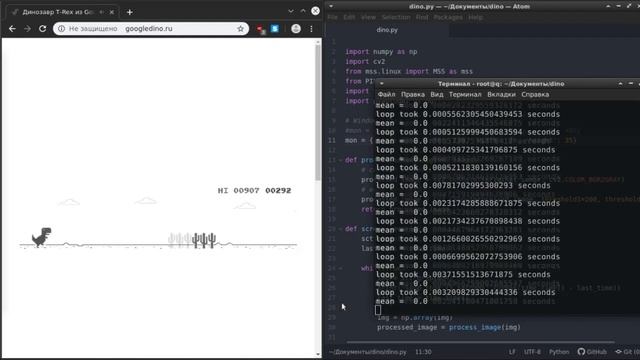This screenshot has width=640, height=360.
Task: Open the site info 'Не защищено' icon
Action: click(61, 29)
